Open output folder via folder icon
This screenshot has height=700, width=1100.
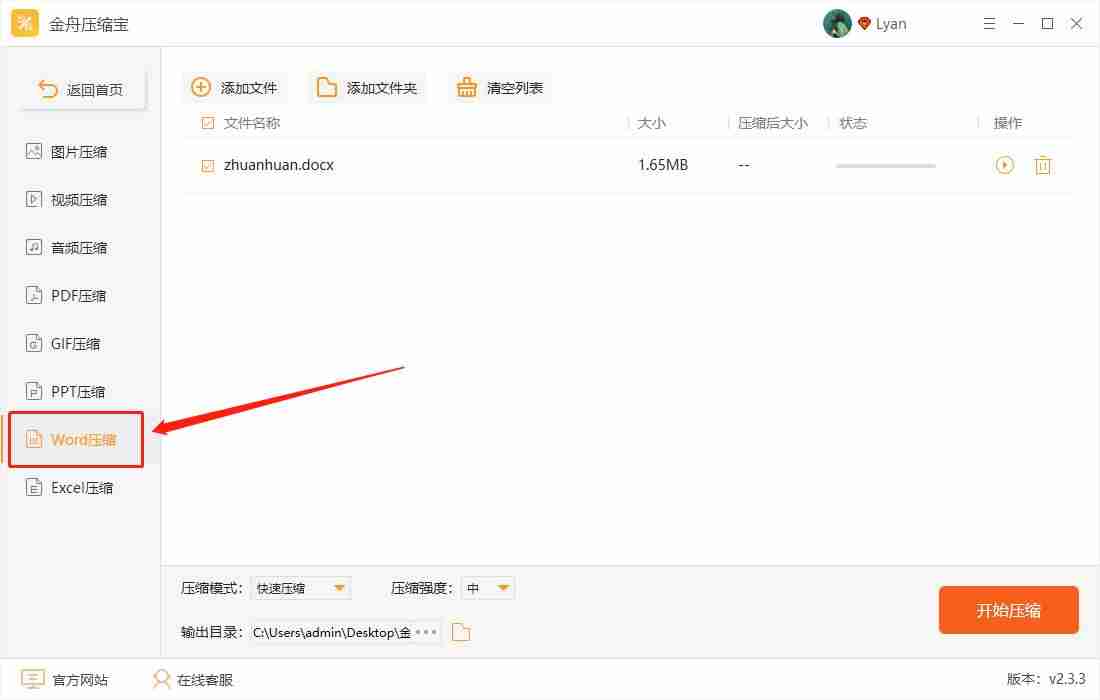coord(461,632)
